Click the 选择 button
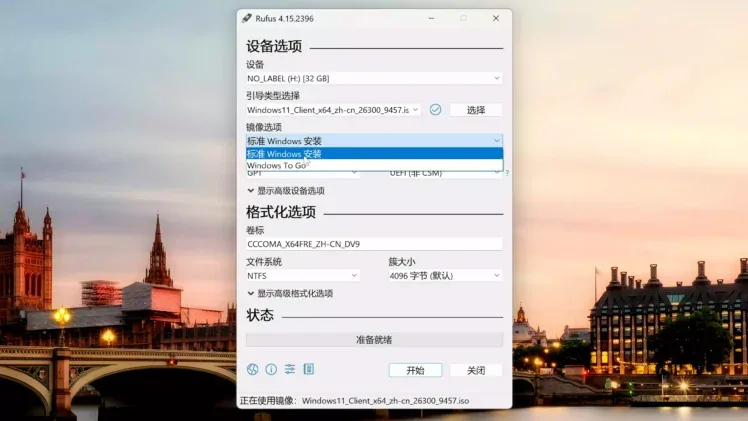The width and height of the screenshot is (748, 421). [476, 110]
